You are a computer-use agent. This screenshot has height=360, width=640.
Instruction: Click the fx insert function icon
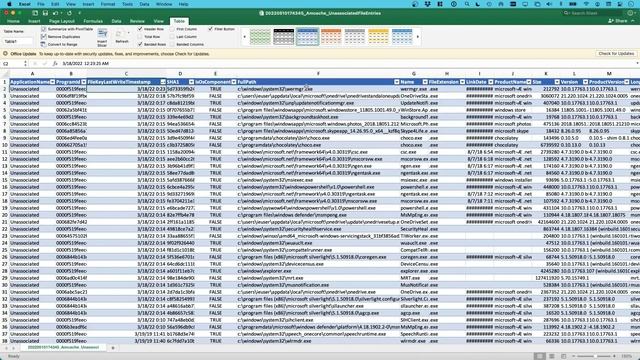tap(55, 64)
